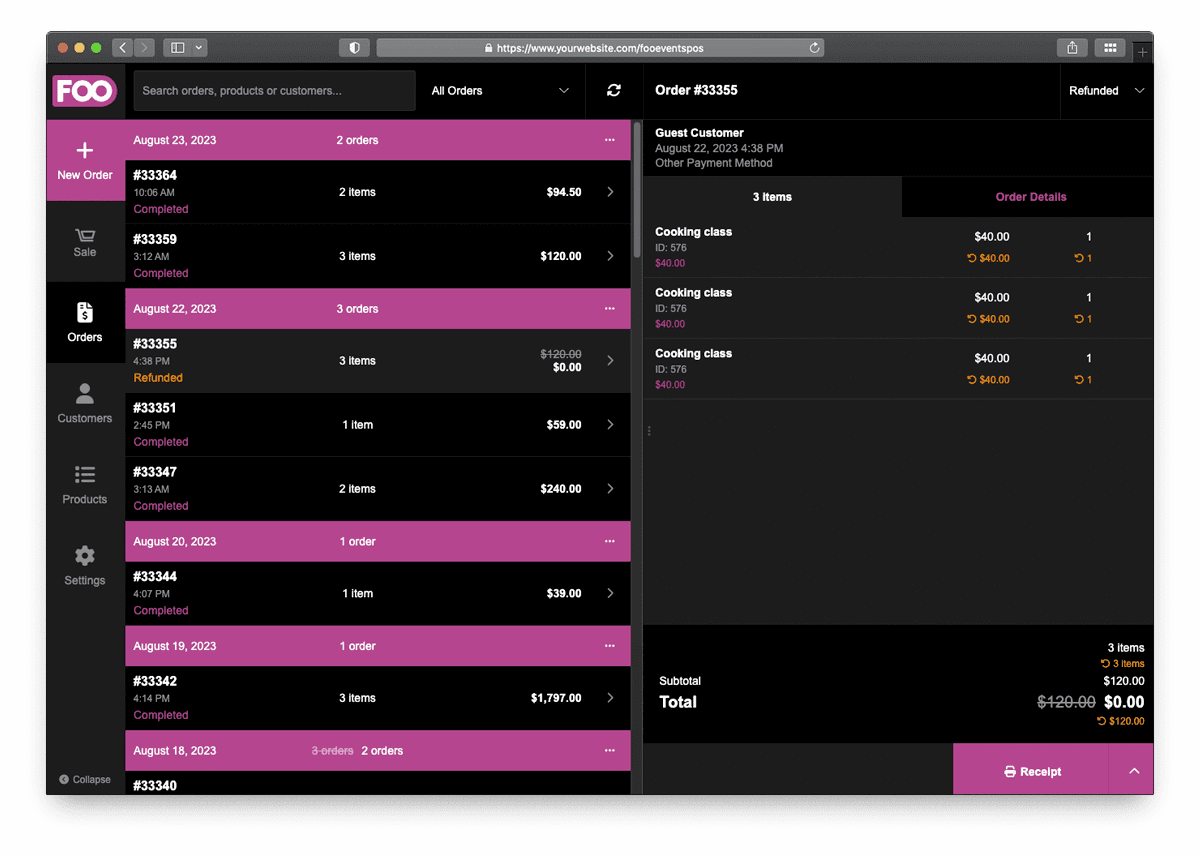Screen dimensions: 1200x856
Task: Select the Sale shopping cart icon
Action: [85, 236]
